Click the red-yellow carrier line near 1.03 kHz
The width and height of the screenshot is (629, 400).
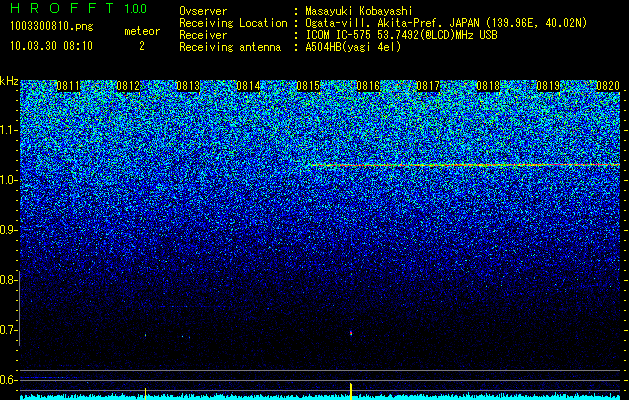(x=464, y=165)
